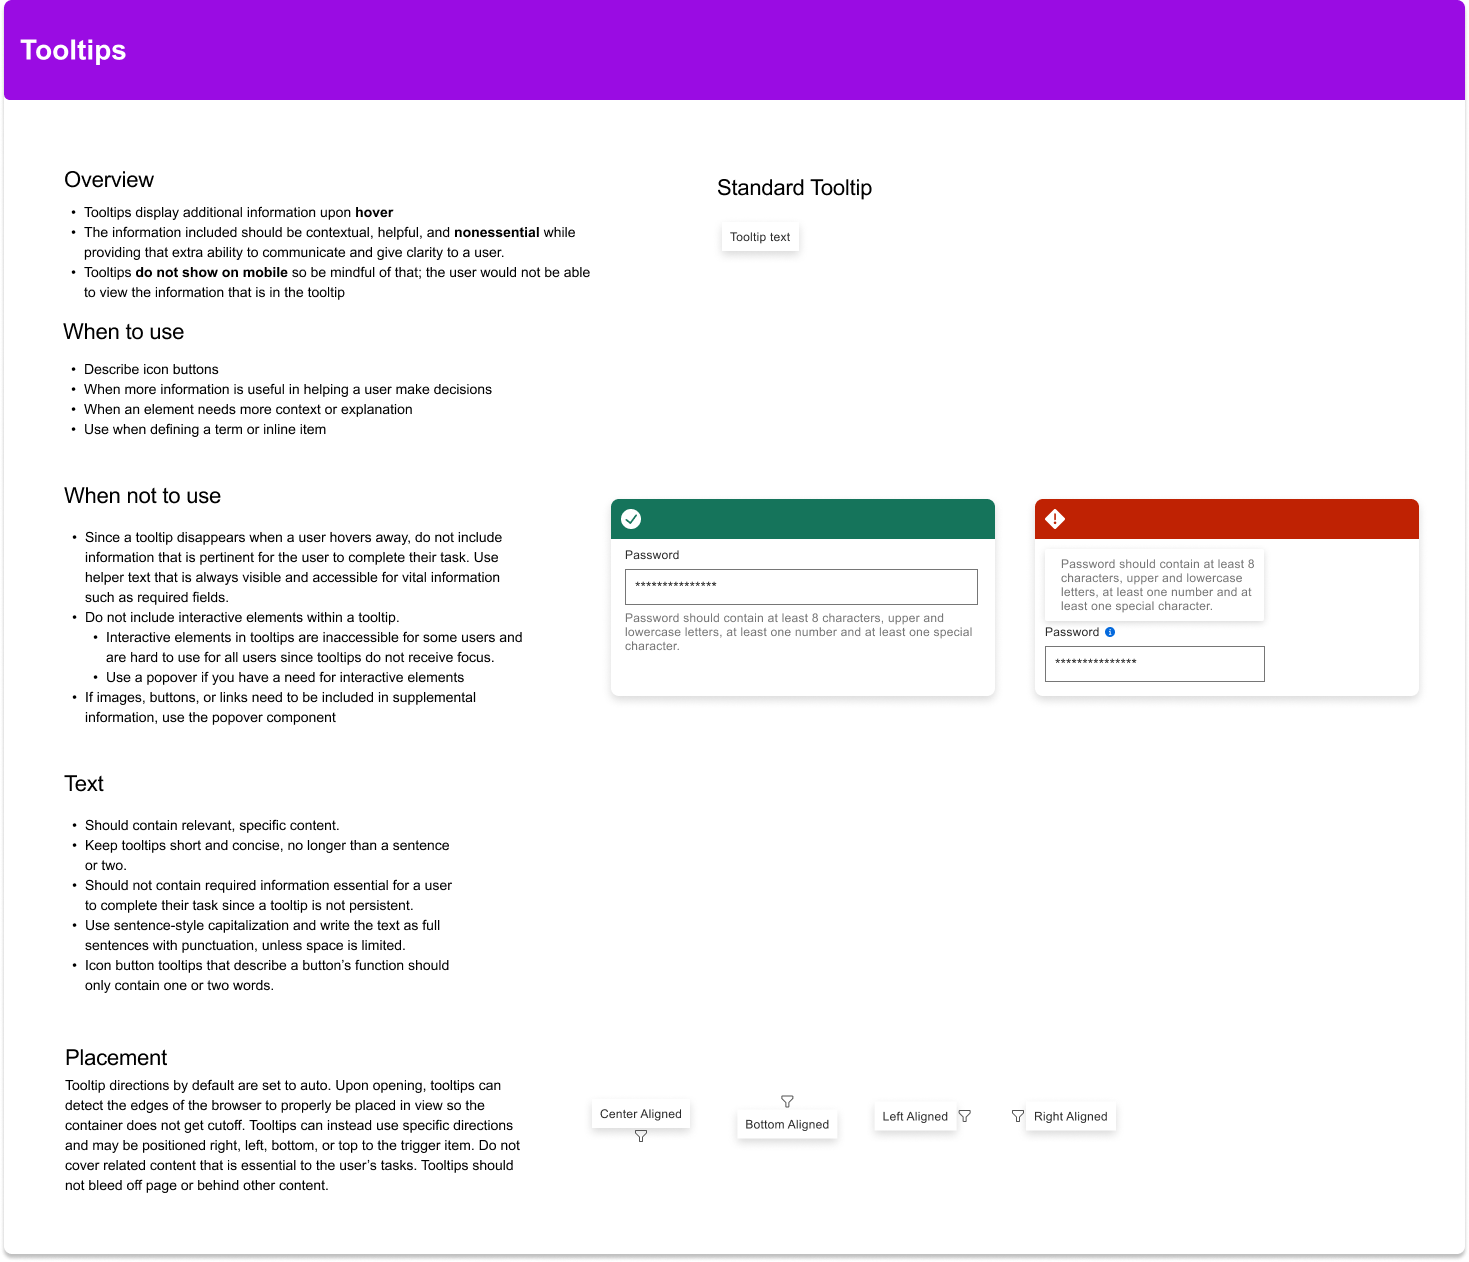
Task: Click the 'Placement' heading
Action: pyautogui.click(x=116, y=1058)
